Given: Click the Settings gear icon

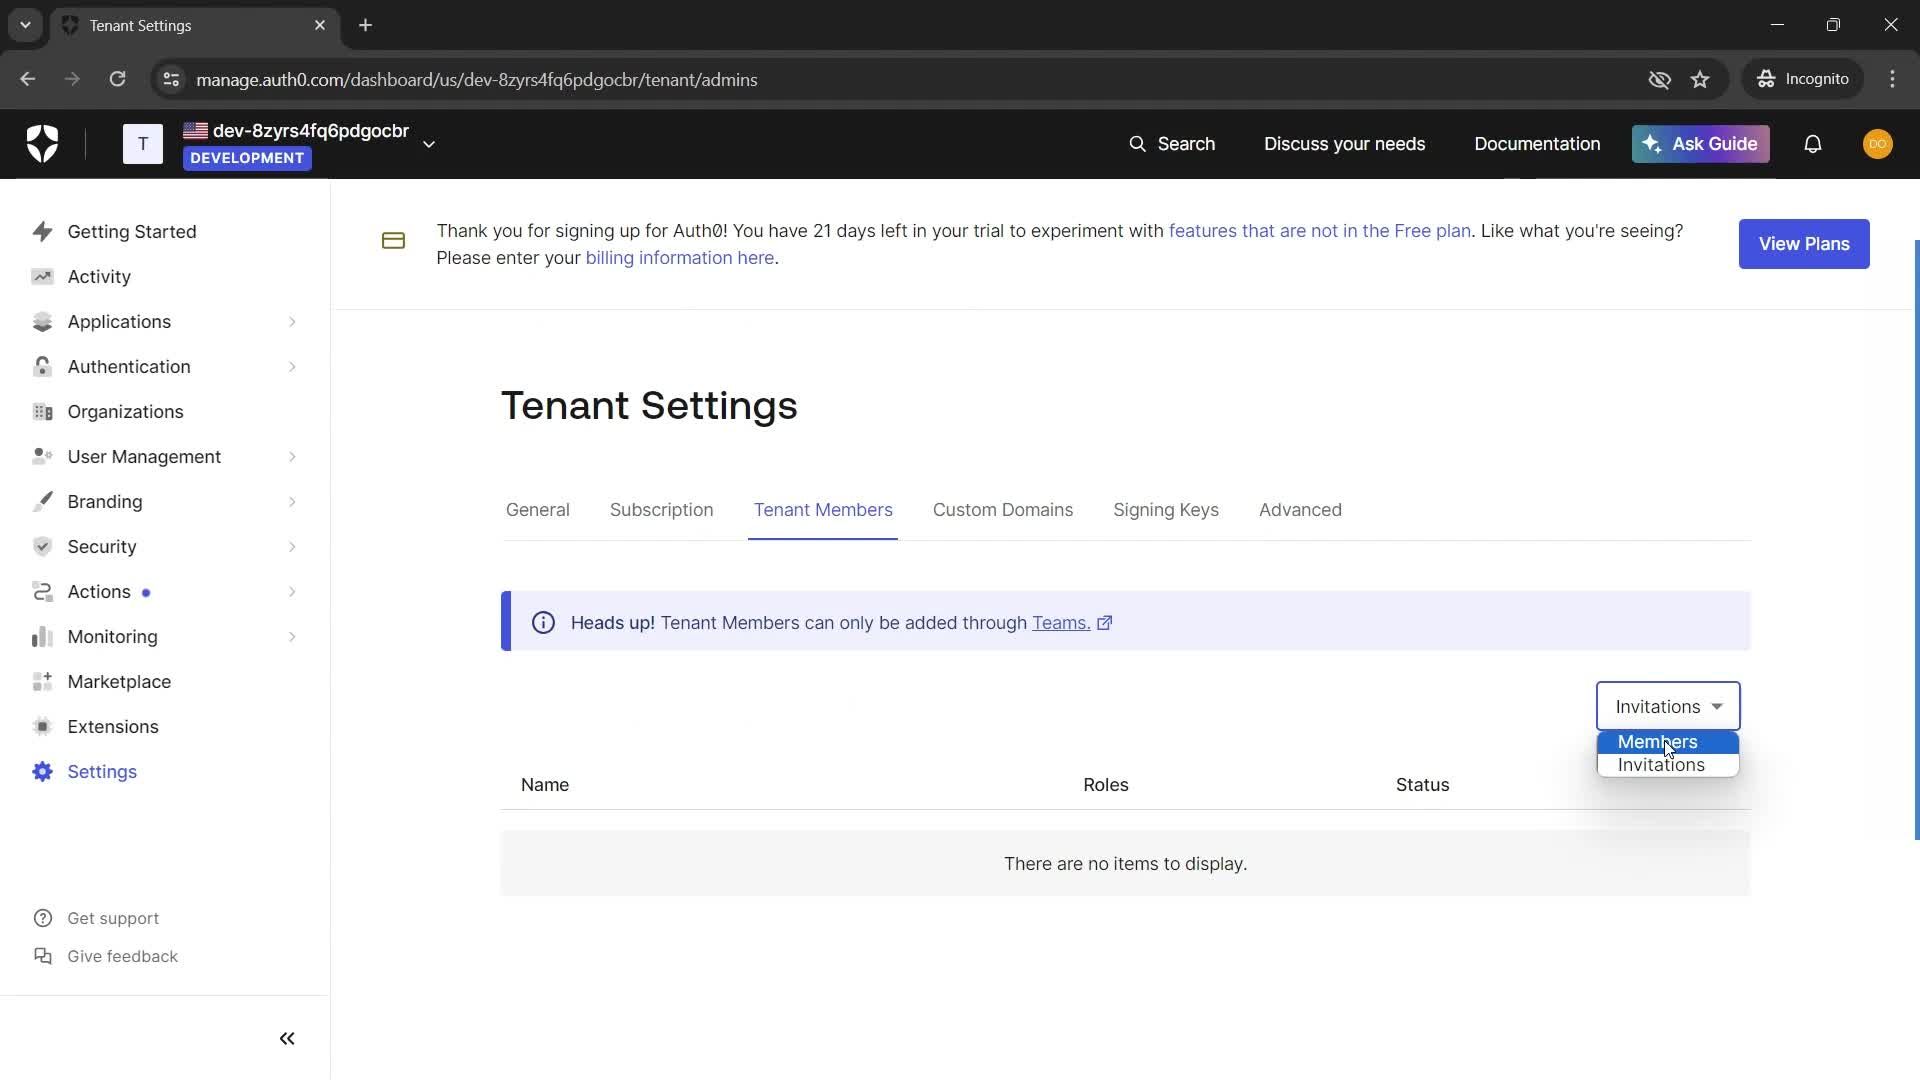Looking at the screenshot, I should tap(42, 771).
